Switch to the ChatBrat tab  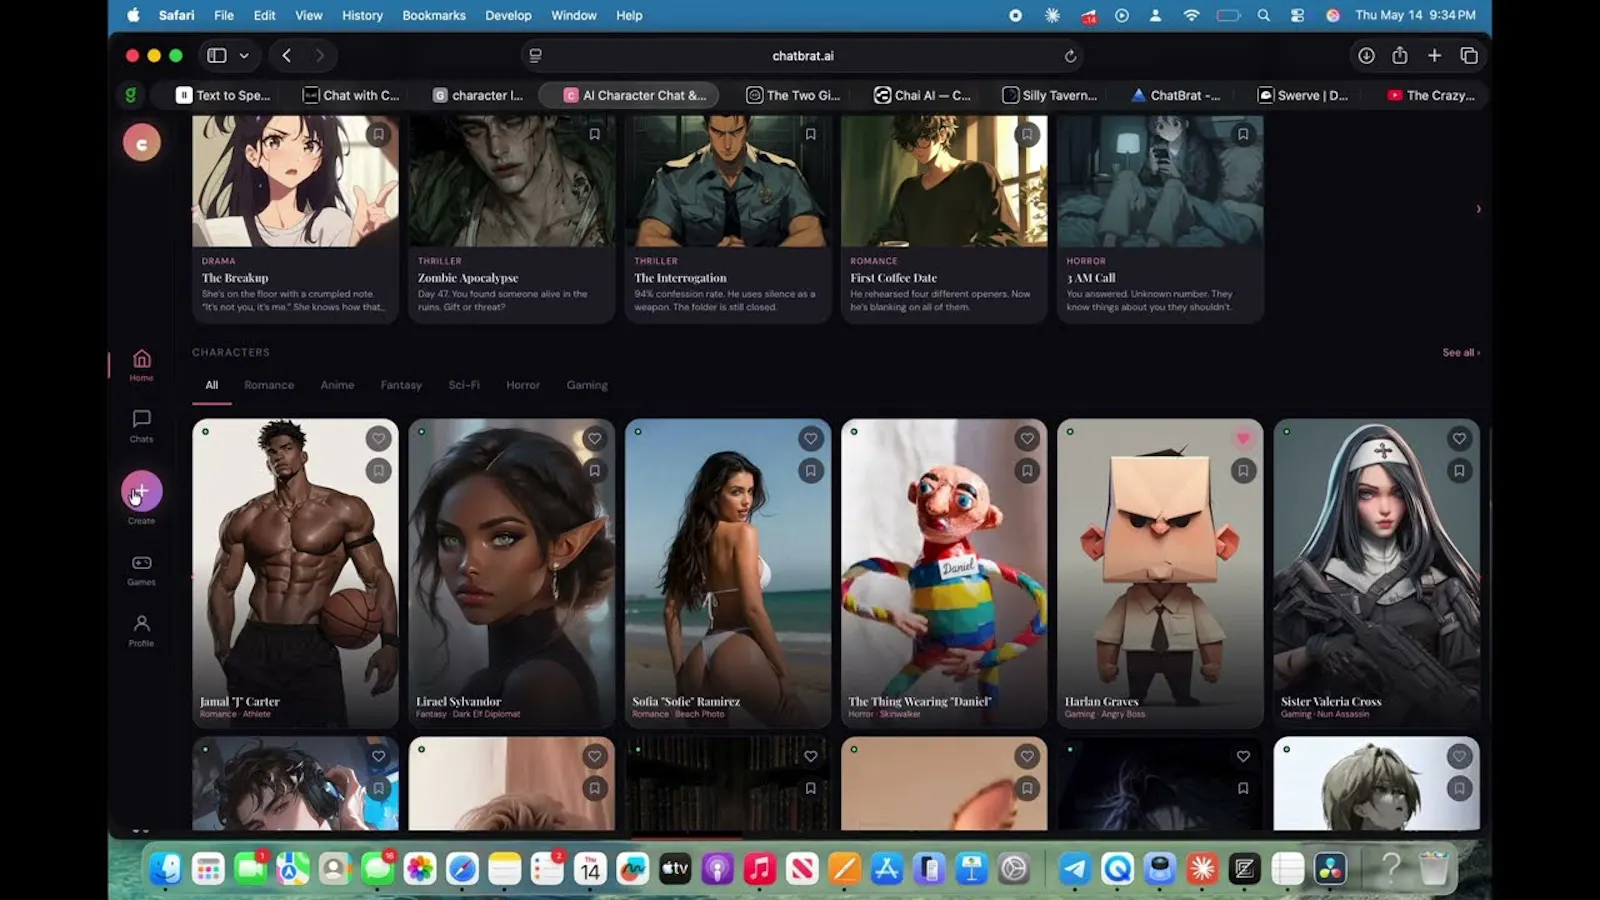(1176, 95)
